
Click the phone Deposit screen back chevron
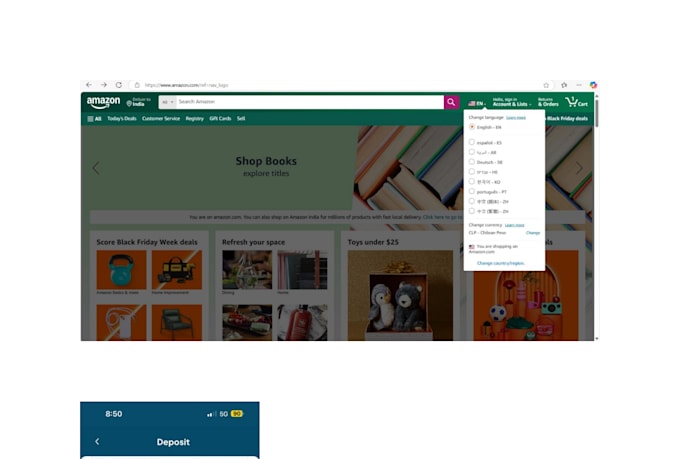97,441
